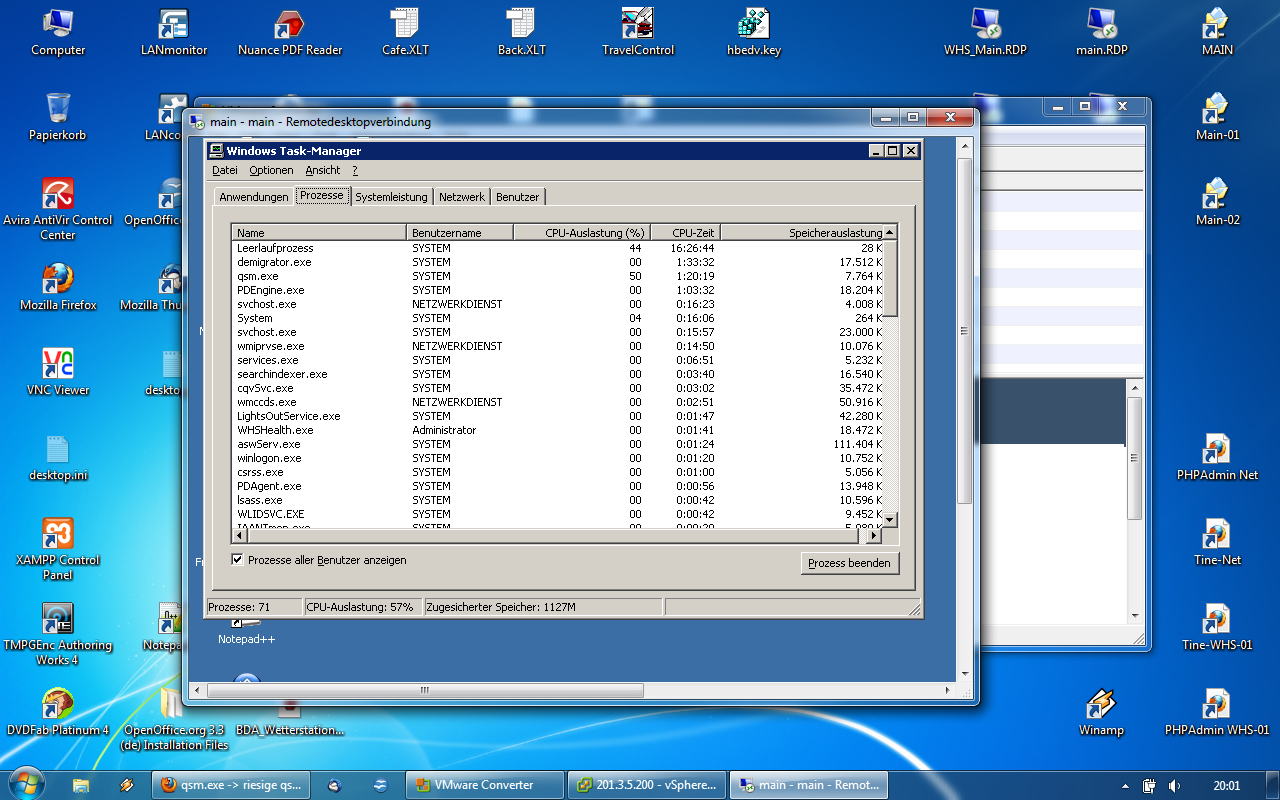
Task: Select the LightsOutService.exe process row
Action: coord(558,416)
